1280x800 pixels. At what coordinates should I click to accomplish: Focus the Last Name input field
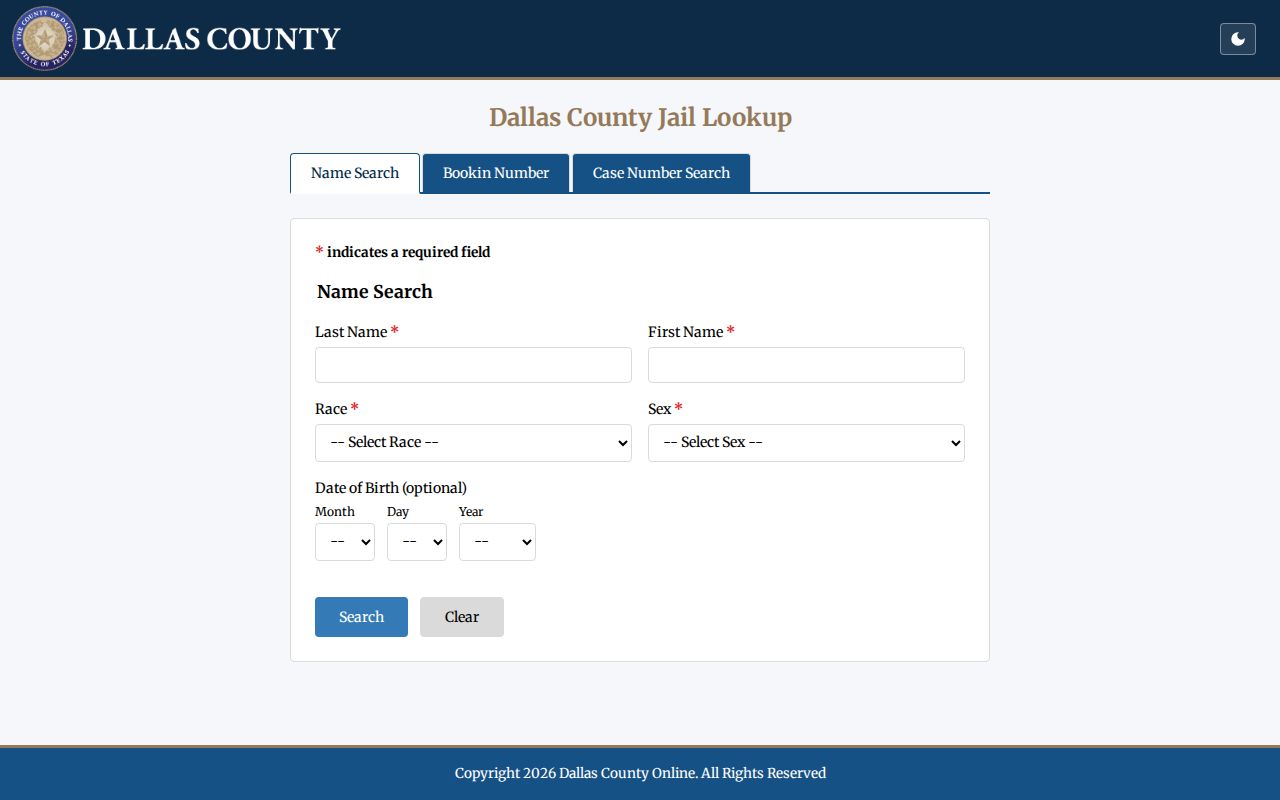(473, 365)
